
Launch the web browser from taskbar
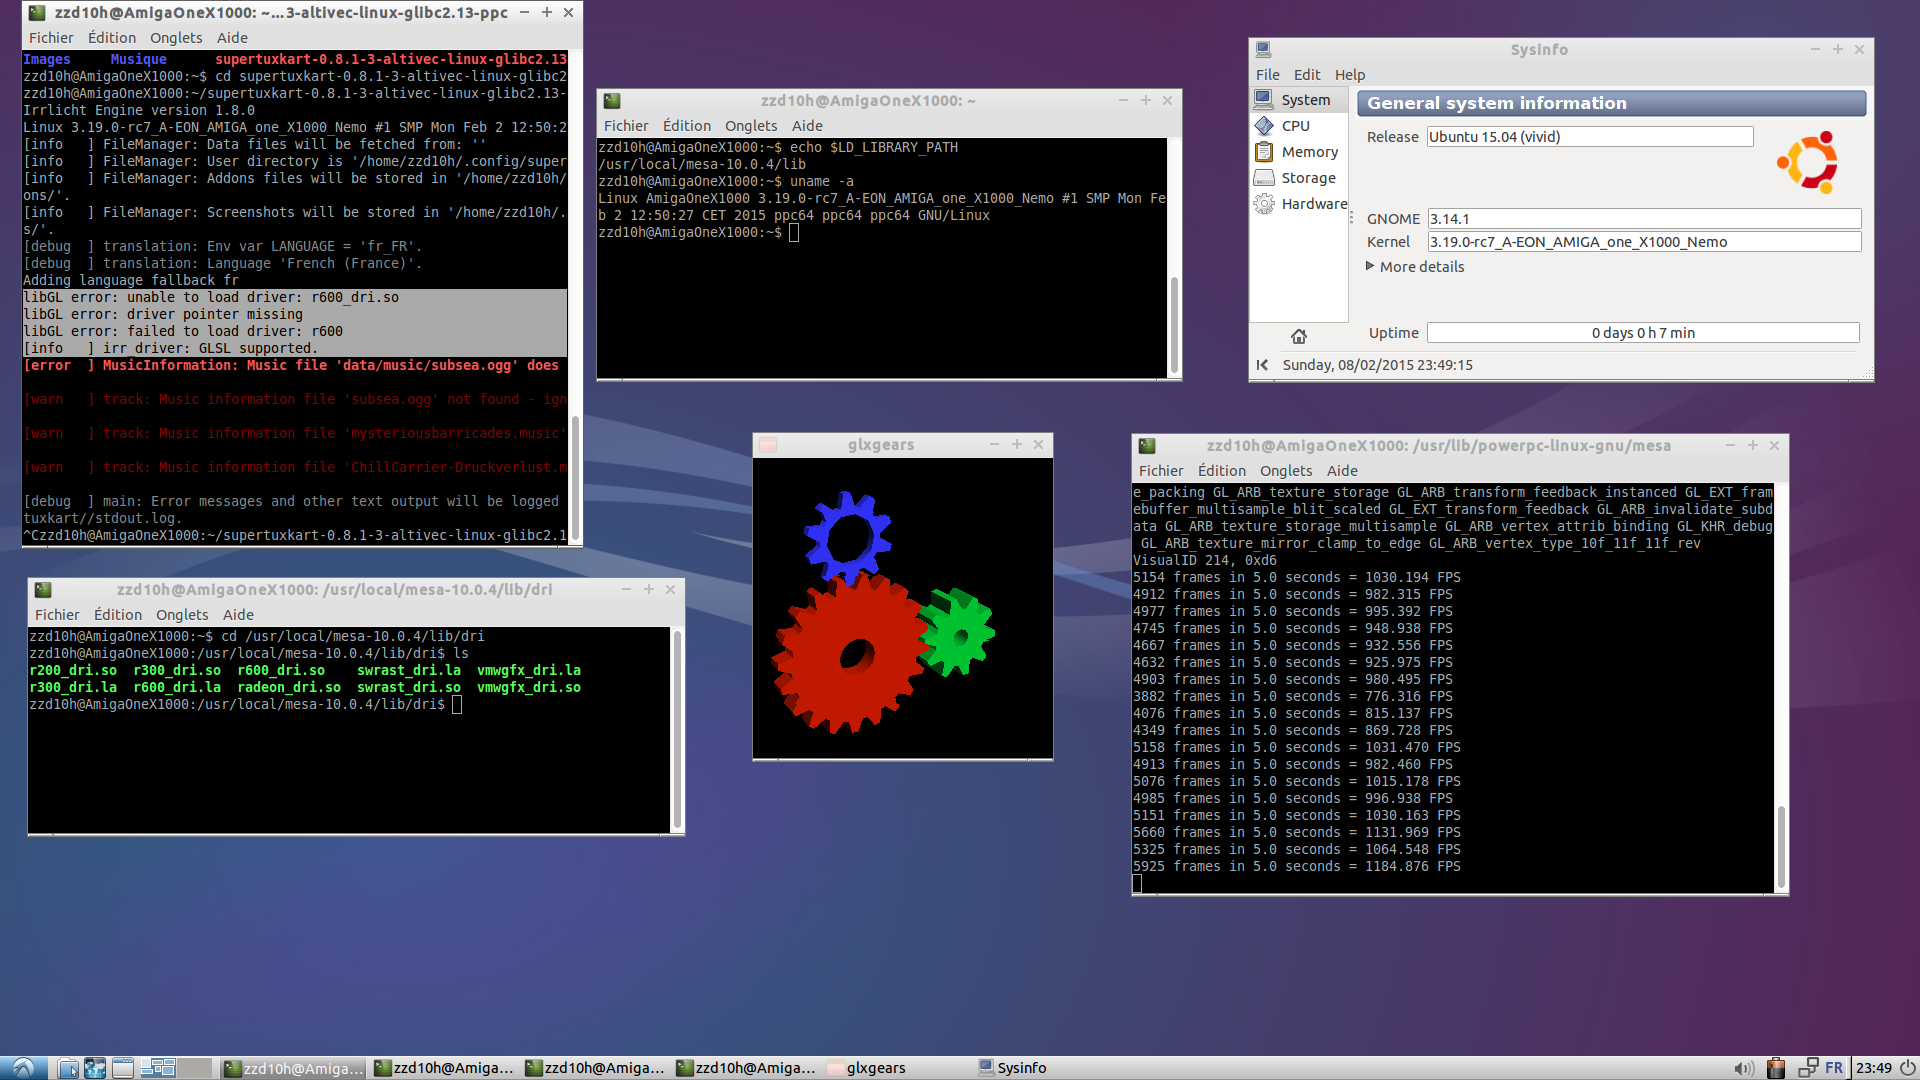pos(95,1068)
